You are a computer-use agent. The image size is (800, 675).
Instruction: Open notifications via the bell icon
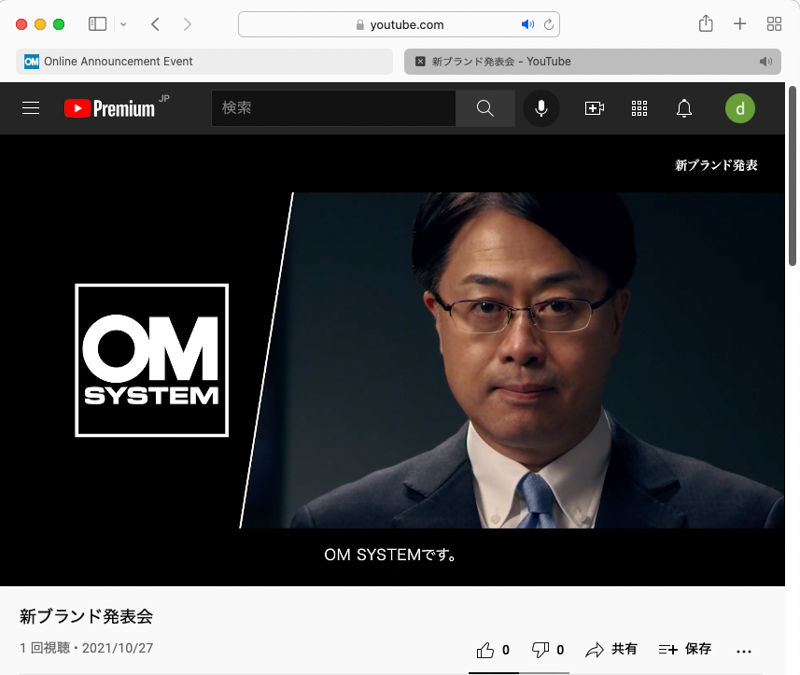tap(684, 108)
